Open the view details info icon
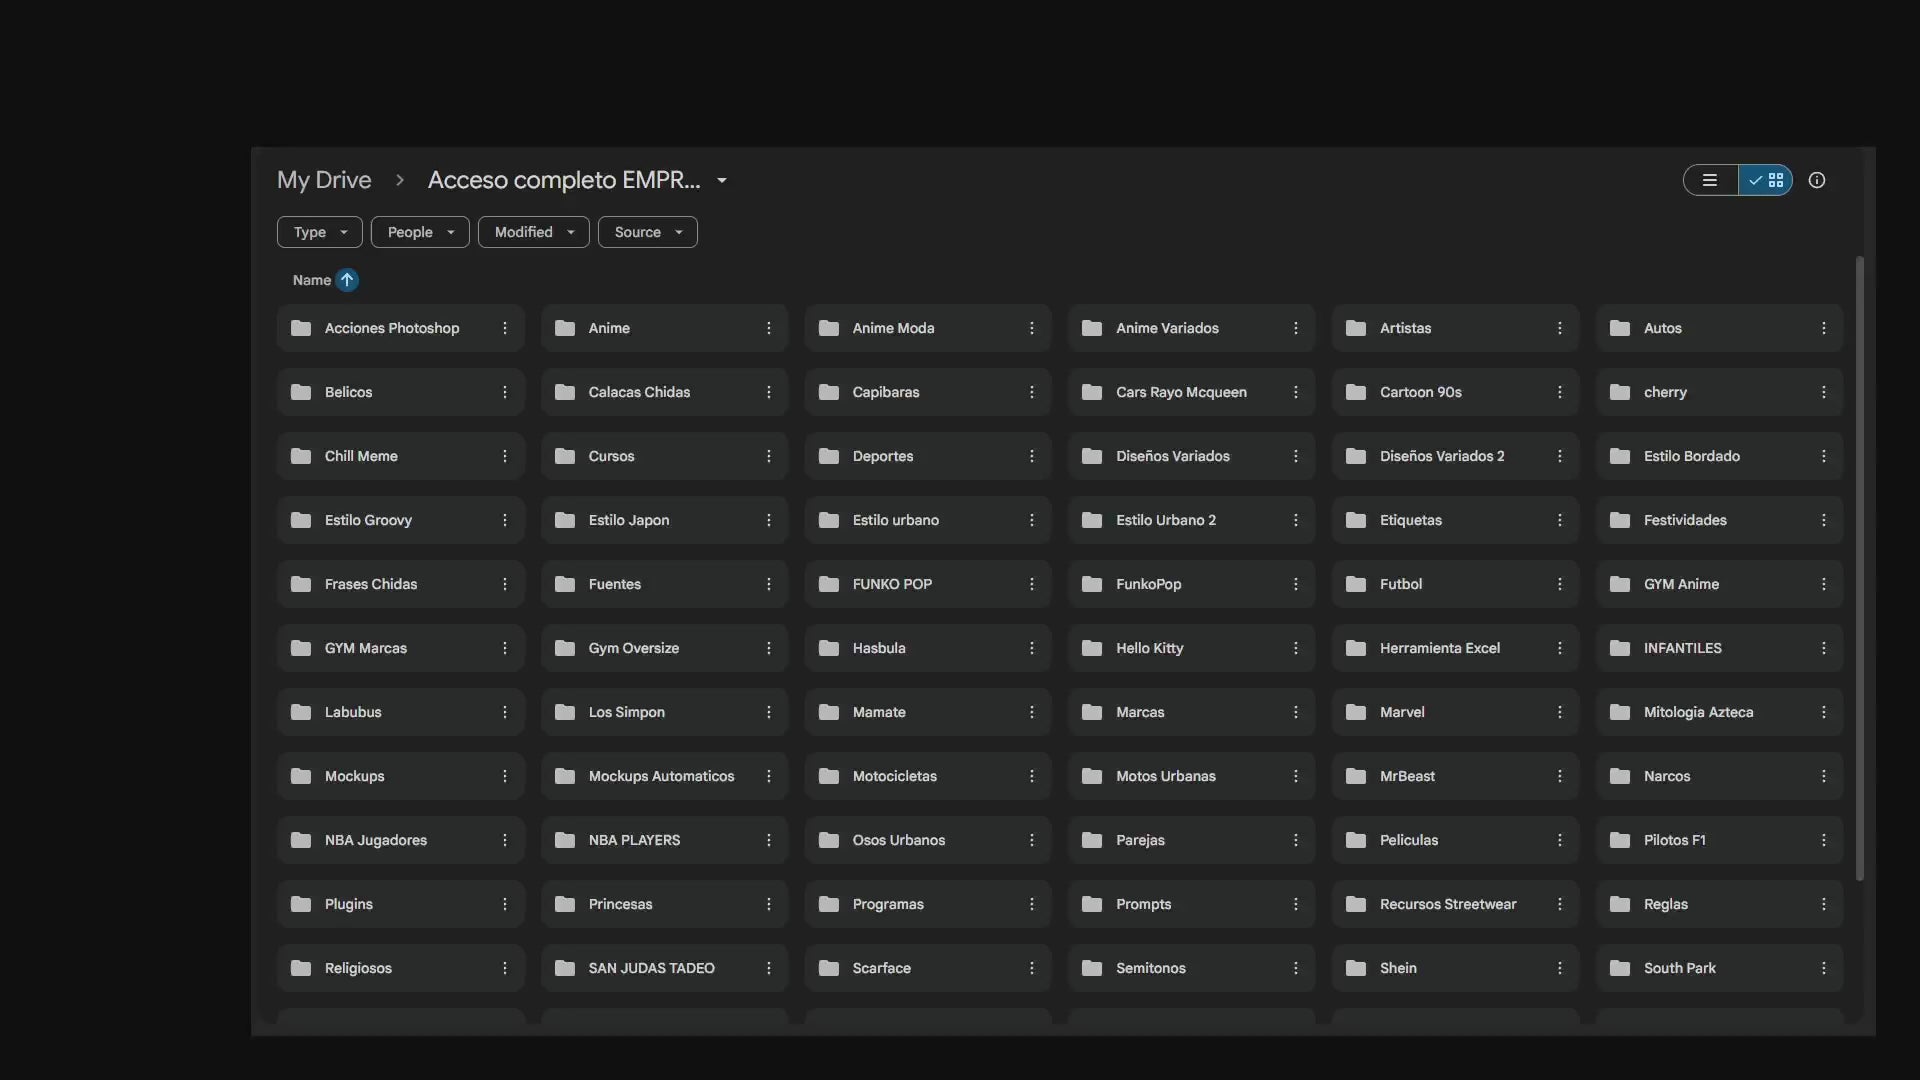The width and height of the screenshot is (1920, 1080). [x=1817, y=180]
